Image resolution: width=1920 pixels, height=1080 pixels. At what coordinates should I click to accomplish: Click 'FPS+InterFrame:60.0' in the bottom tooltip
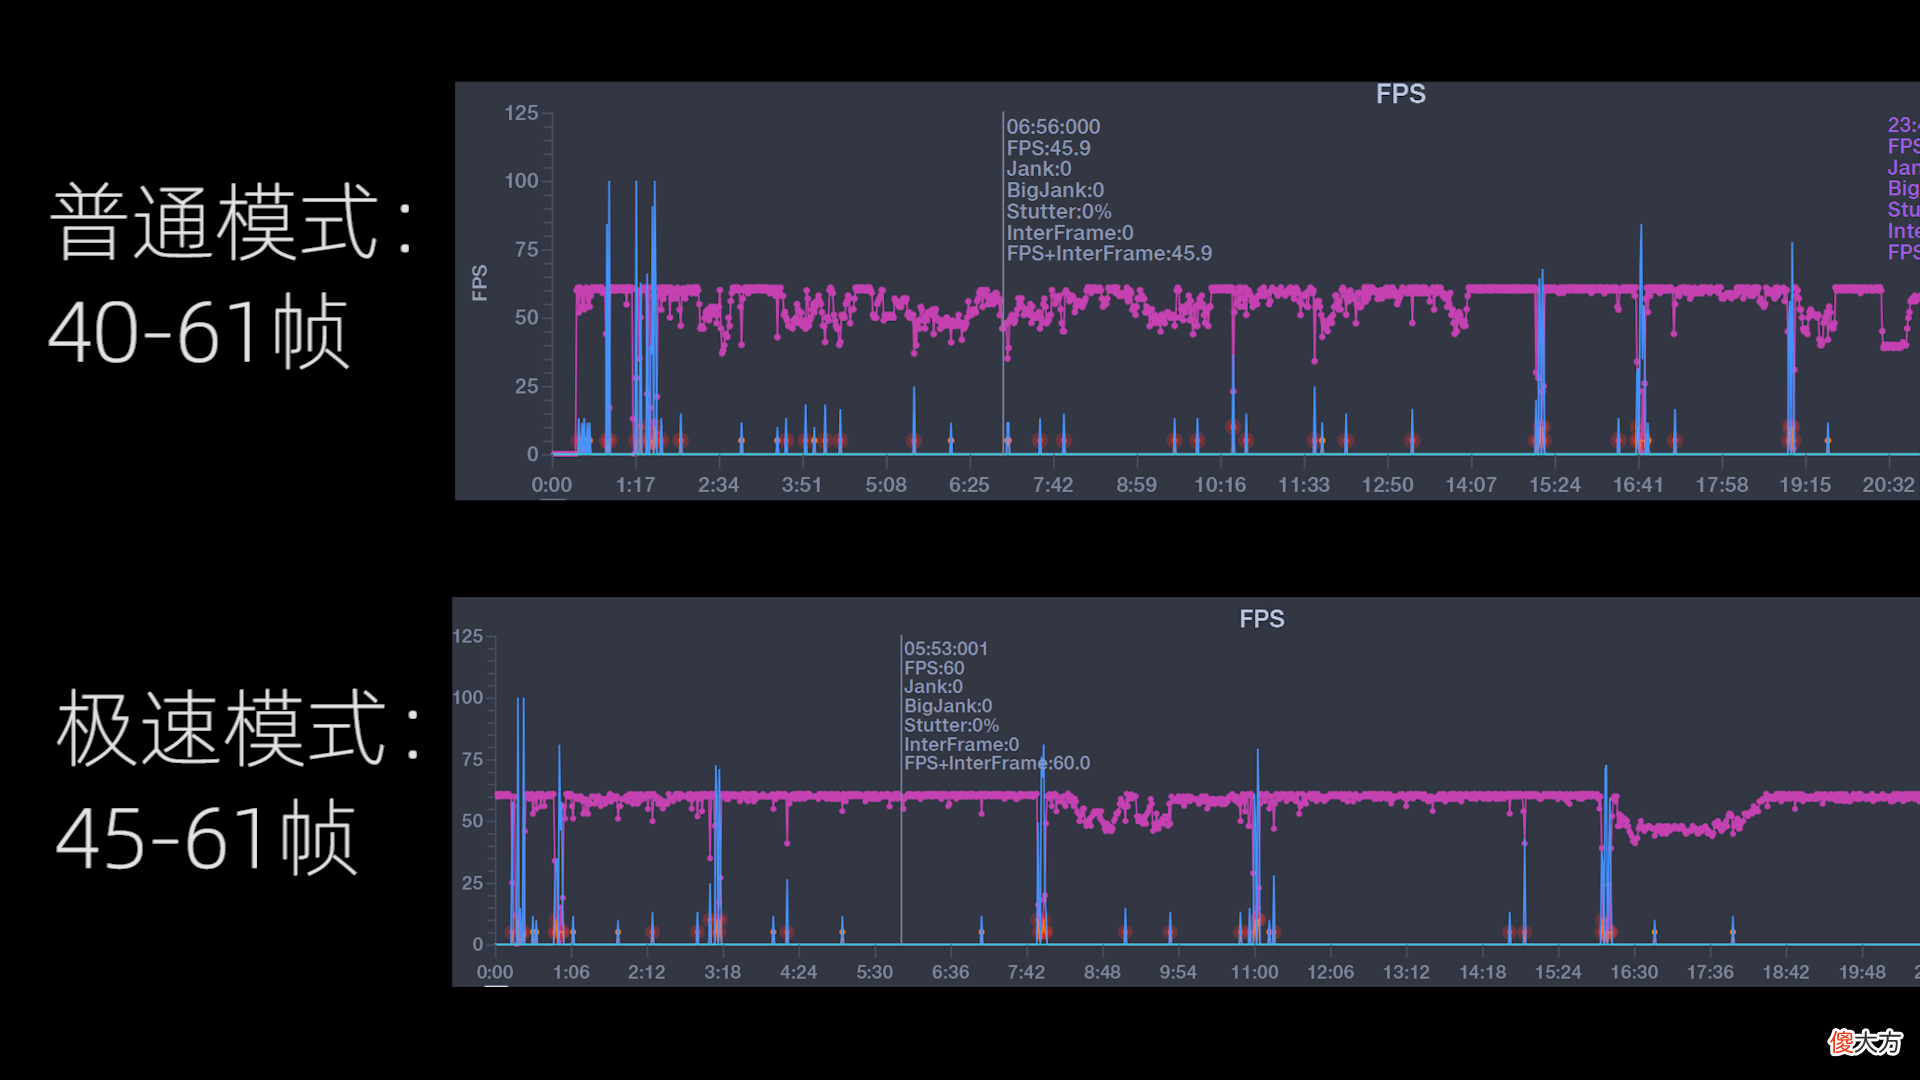click(997, 763)
